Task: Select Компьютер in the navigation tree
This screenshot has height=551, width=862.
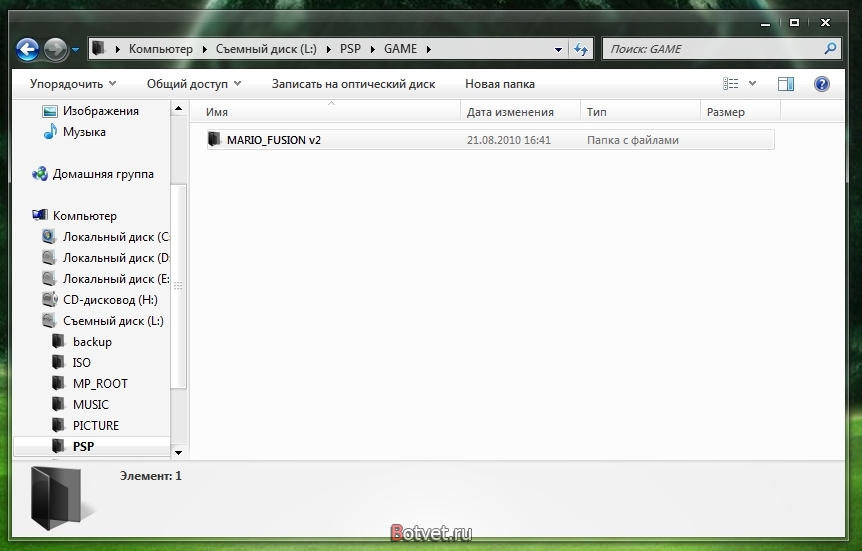Action: coord(85,216)
